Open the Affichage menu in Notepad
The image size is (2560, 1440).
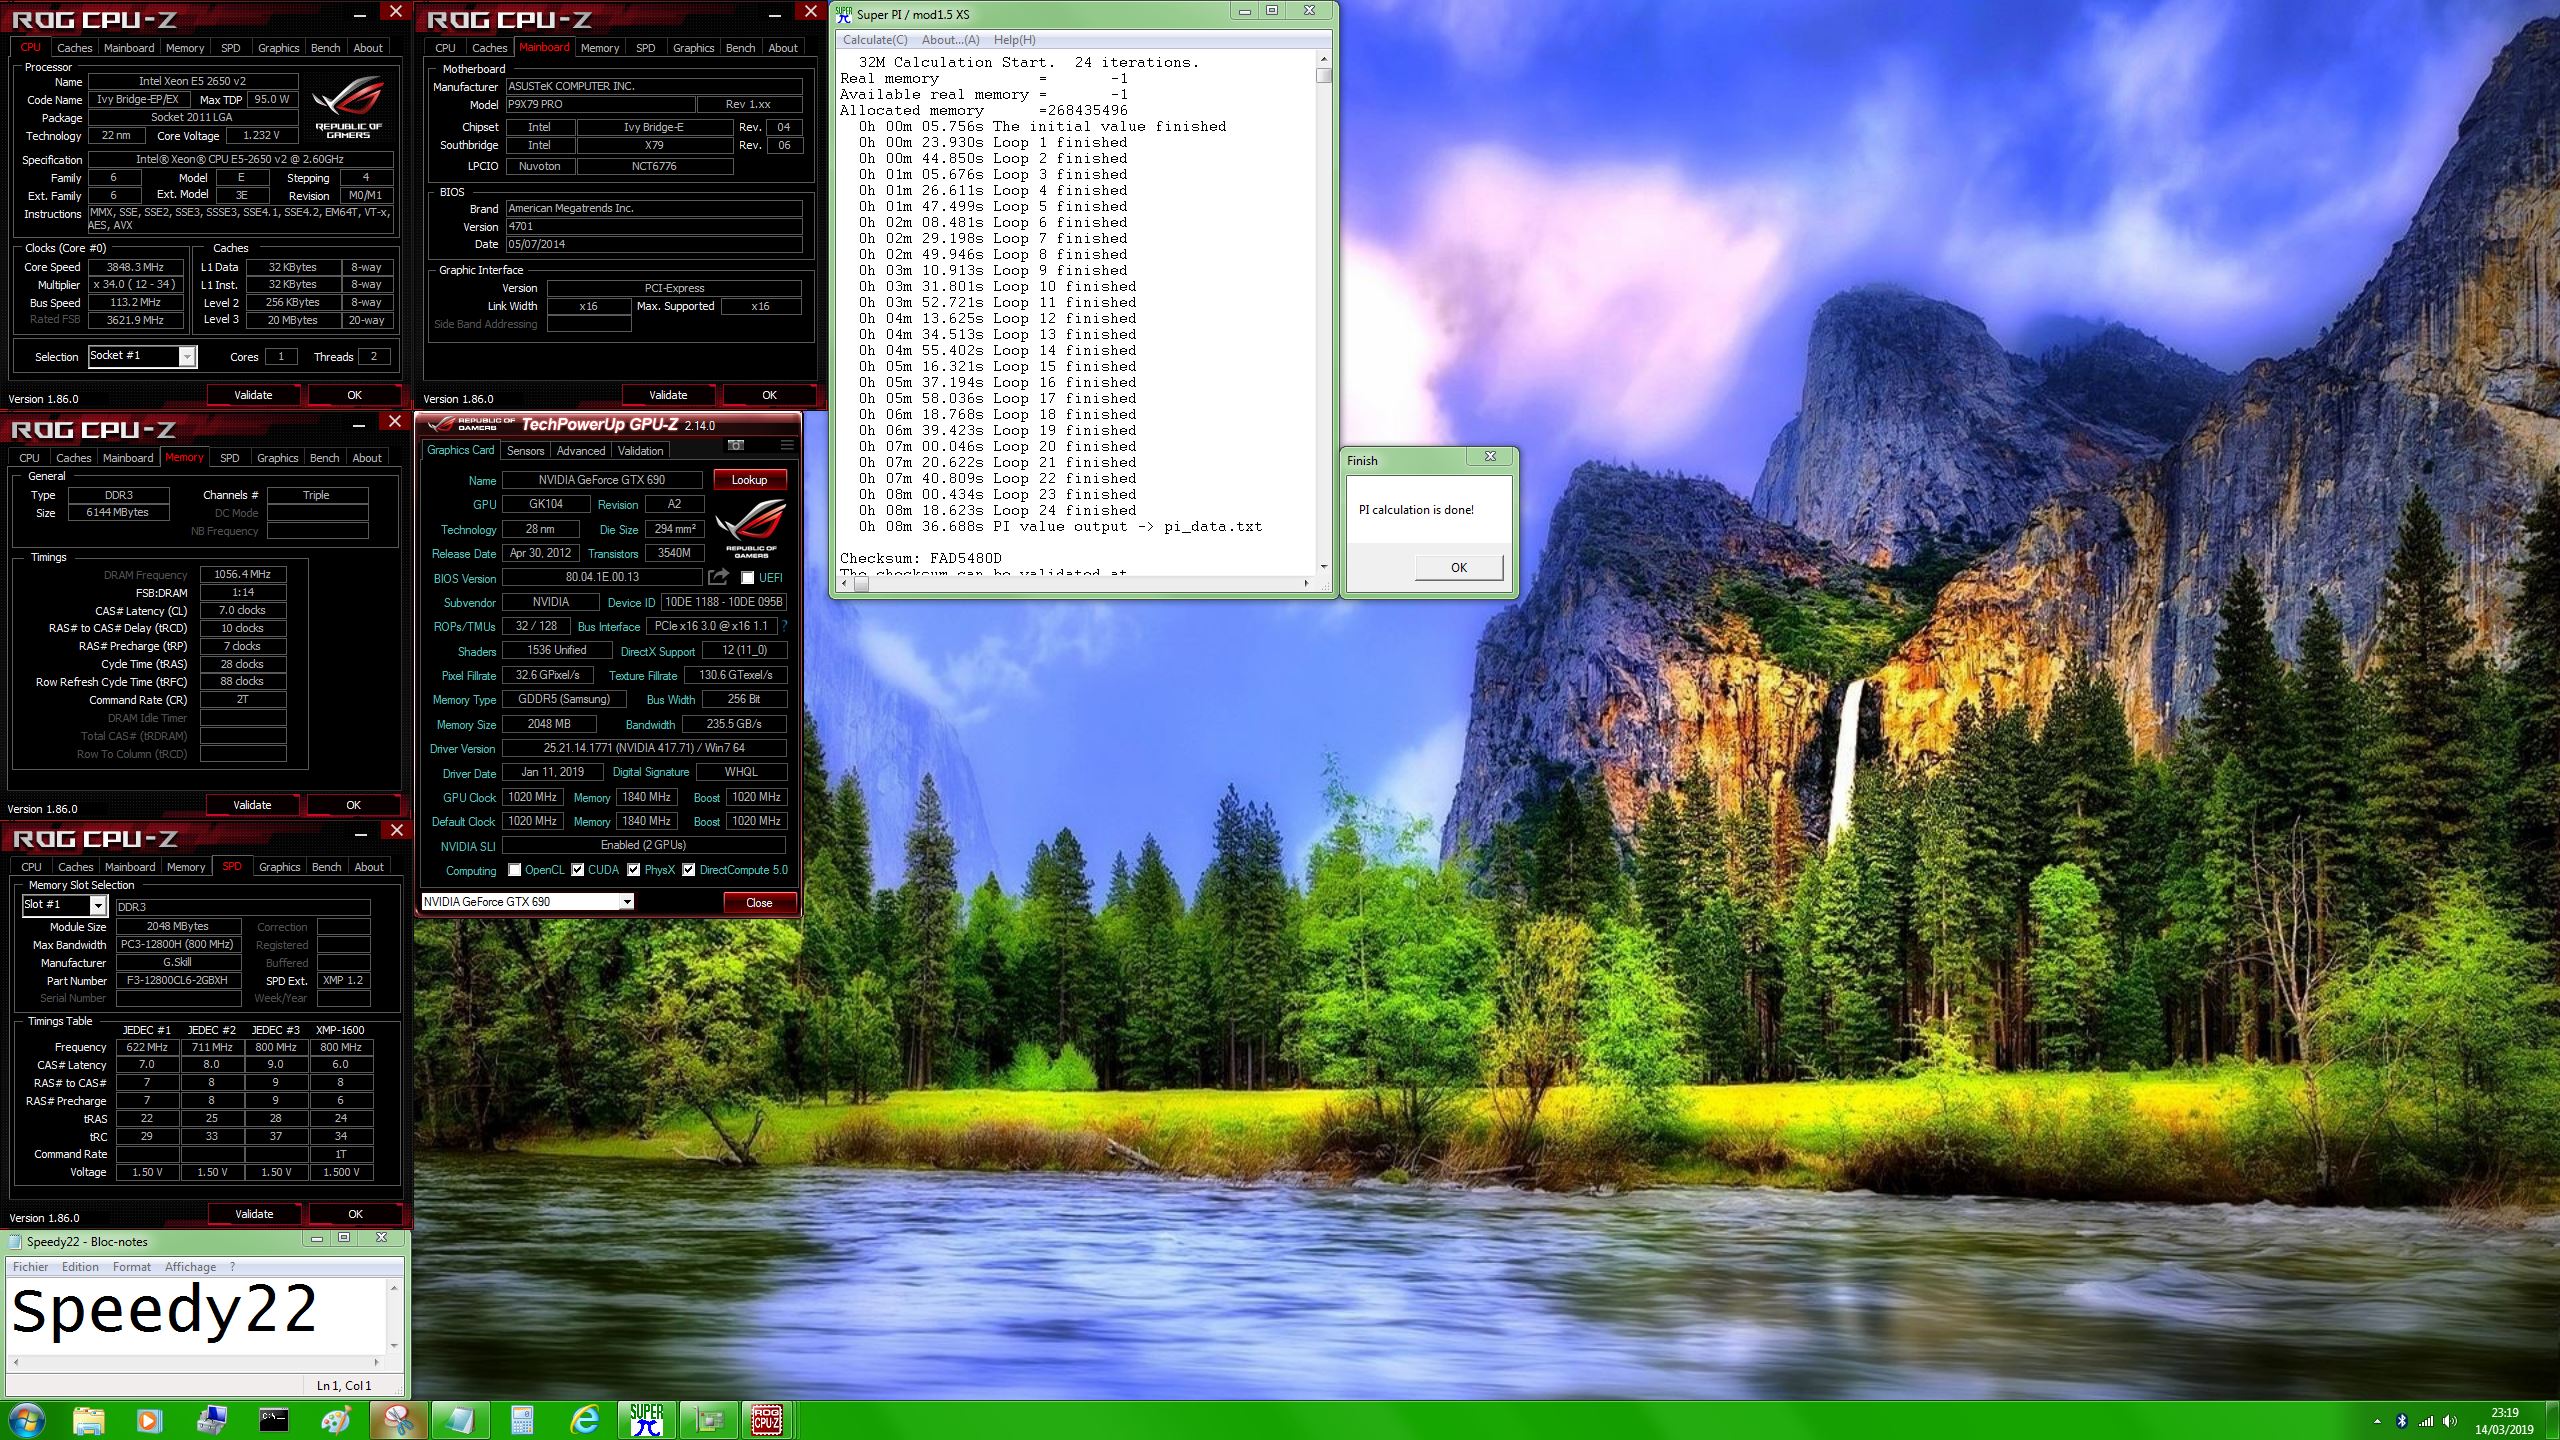[x=190, y=1267]
